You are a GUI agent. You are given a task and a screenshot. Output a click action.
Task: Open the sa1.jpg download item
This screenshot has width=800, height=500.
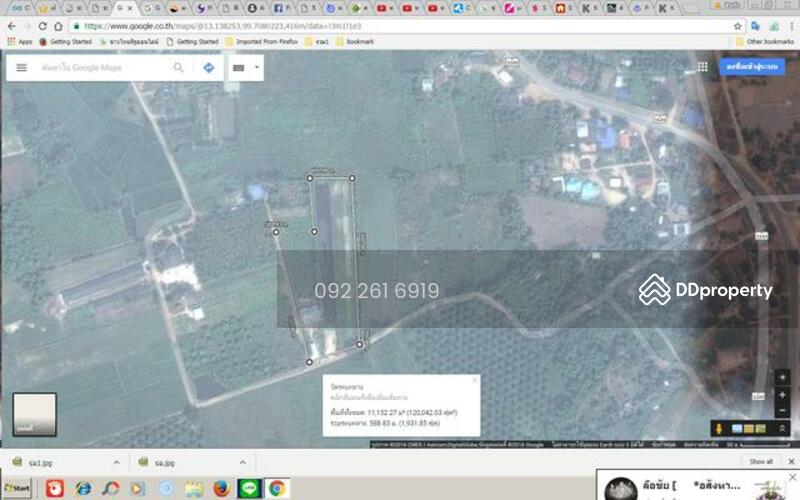coord(41,463)
